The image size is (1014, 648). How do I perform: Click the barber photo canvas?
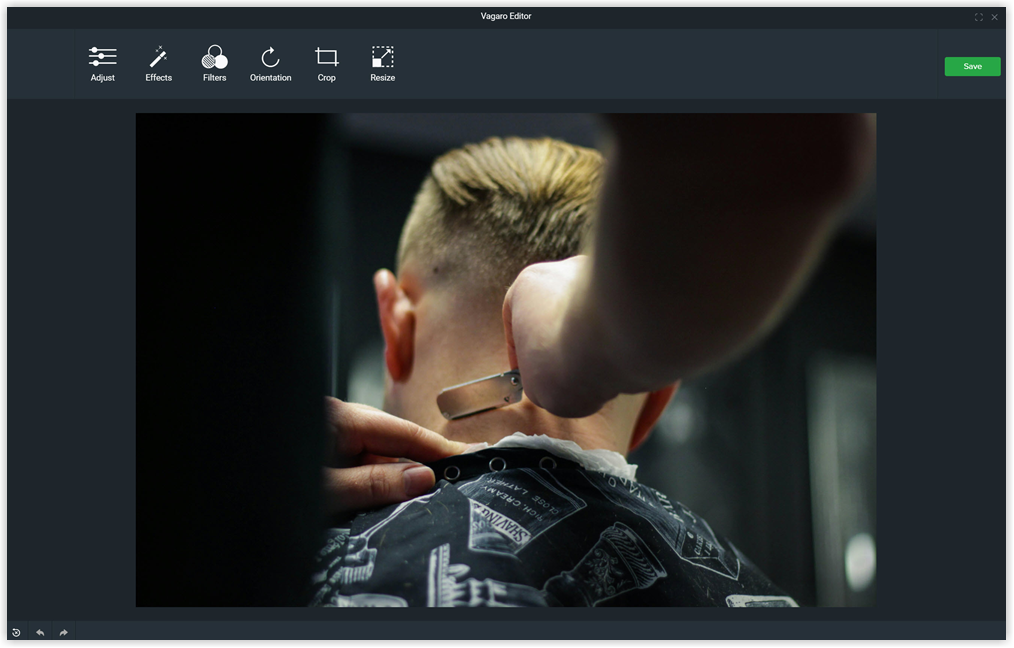506,360
